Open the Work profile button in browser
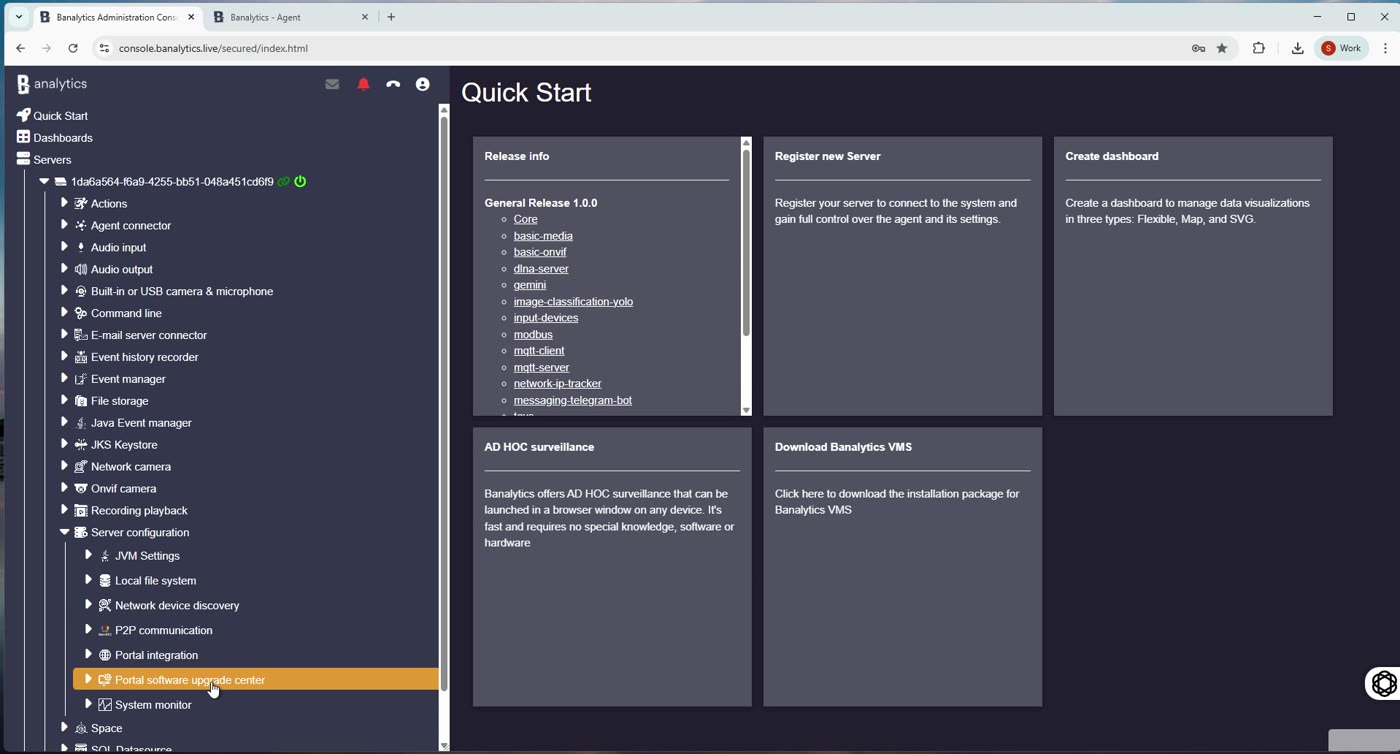This screenshot has width=1400, height=754. pyautogui.click(x=1342, y=48)
